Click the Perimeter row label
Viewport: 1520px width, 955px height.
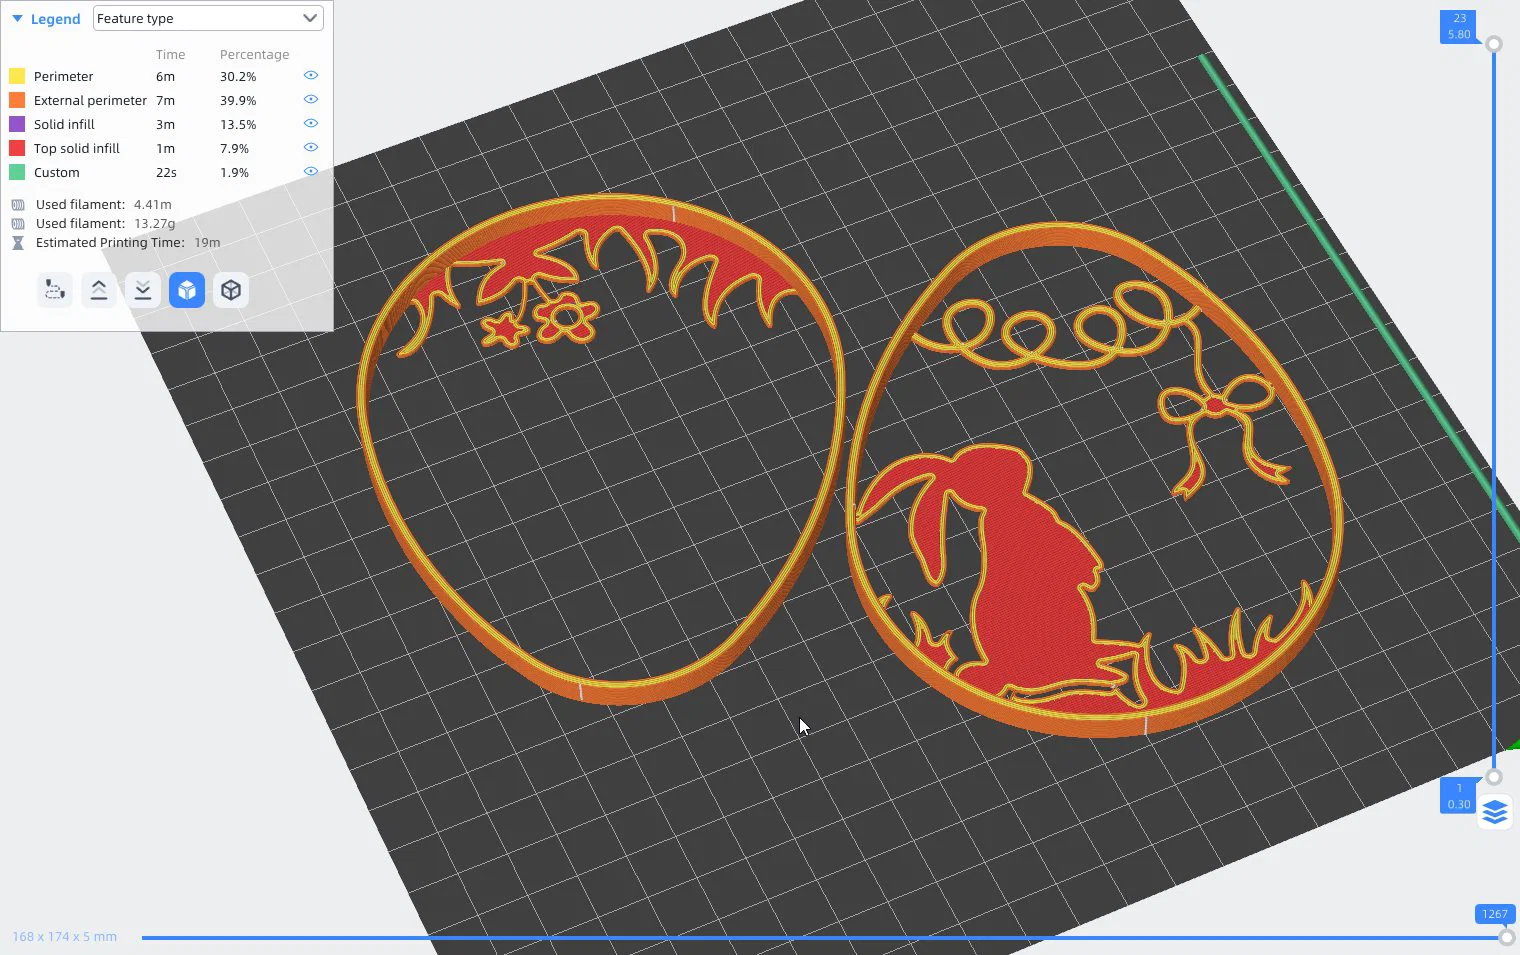pyautogui.click(x=63, y=76)
